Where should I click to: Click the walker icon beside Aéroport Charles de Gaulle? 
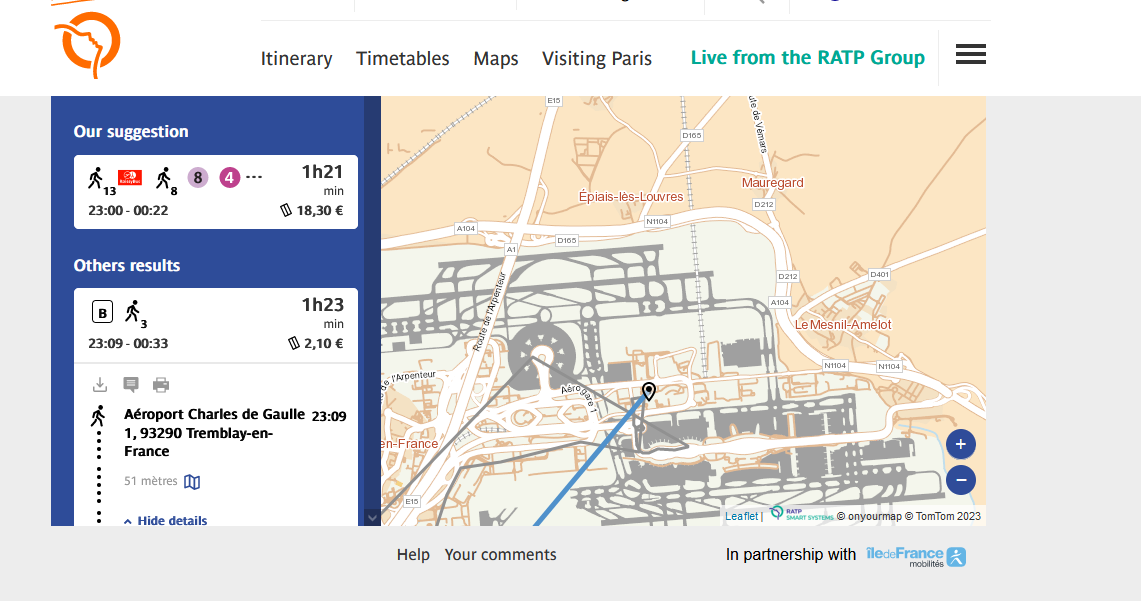click(x=98, y=416)
